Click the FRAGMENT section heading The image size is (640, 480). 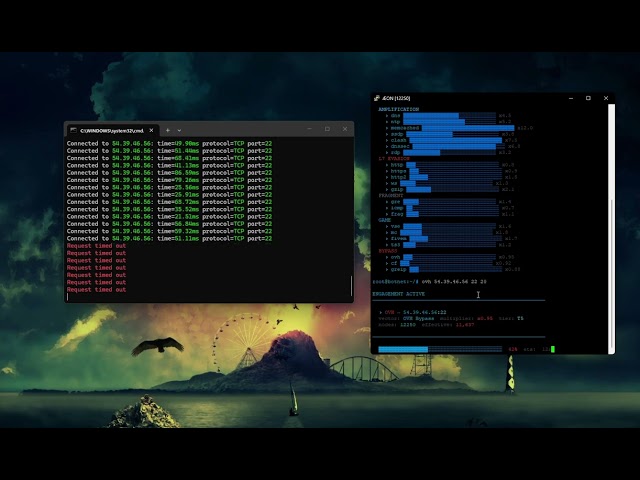pyautogui.click(x=391, y=196)
